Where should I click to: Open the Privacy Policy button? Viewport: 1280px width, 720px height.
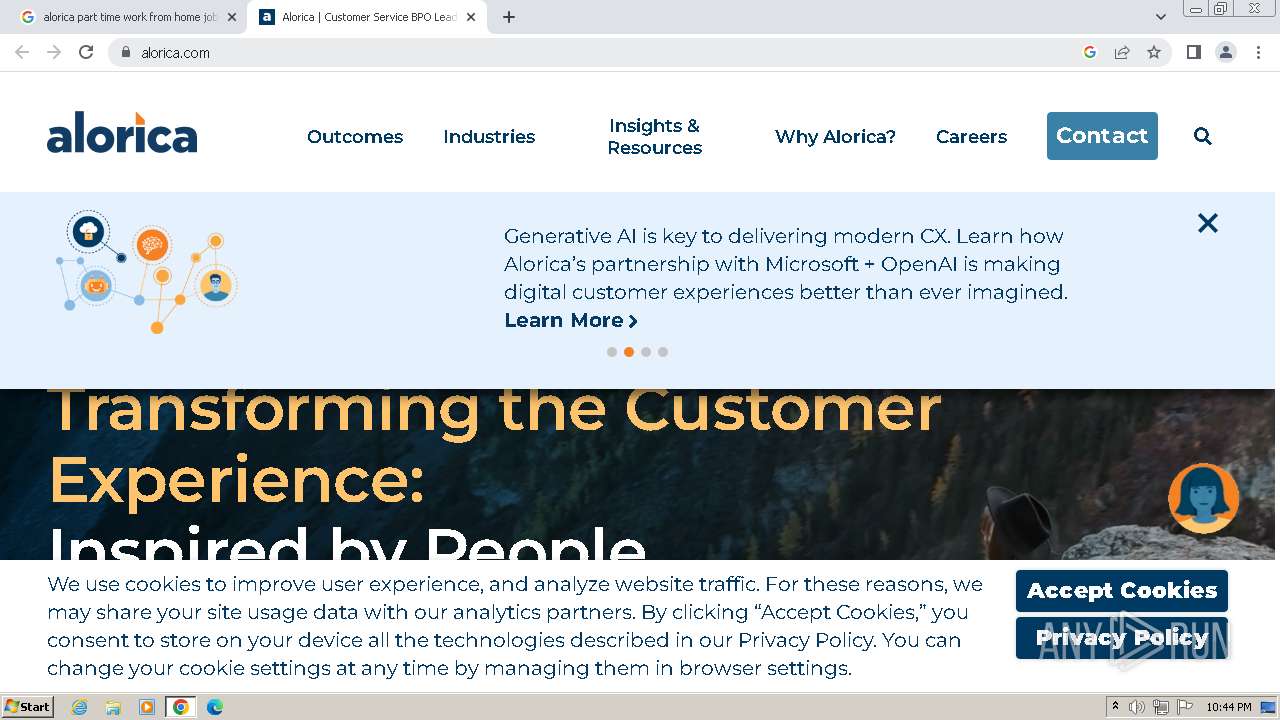(1122, 638)
